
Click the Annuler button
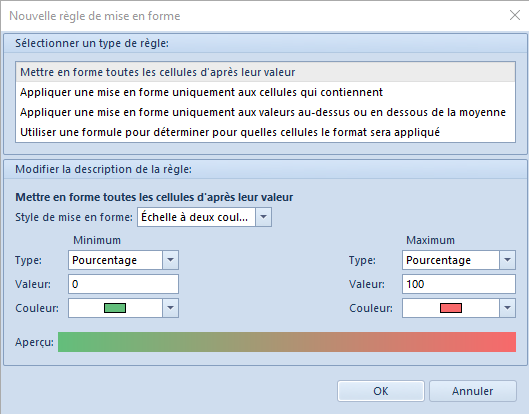coord(473,391)
